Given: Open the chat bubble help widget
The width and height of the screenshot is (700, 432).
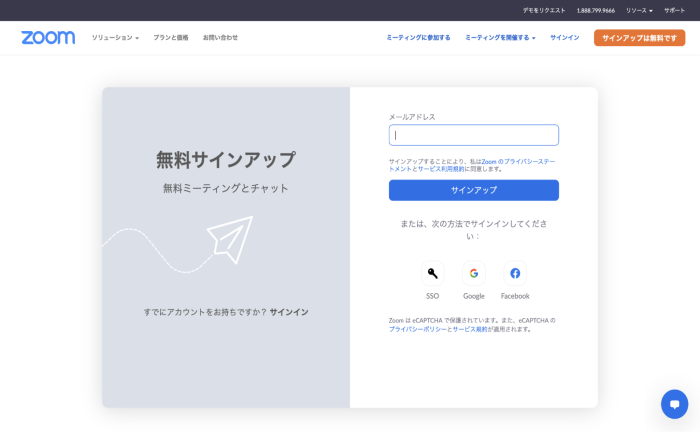Looking at the screenshot, I should coord(674,404).
